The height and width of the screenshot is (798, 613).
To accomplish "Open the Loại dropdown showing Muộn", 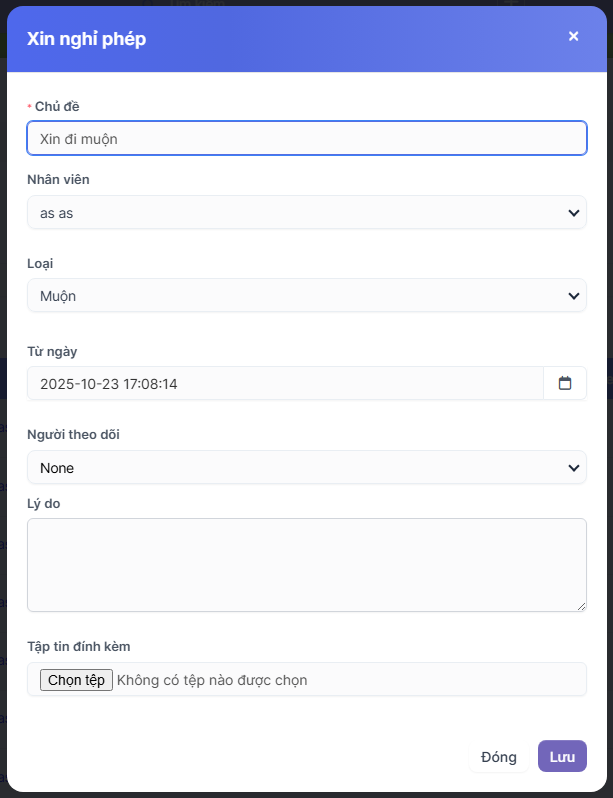I will 306,296.
